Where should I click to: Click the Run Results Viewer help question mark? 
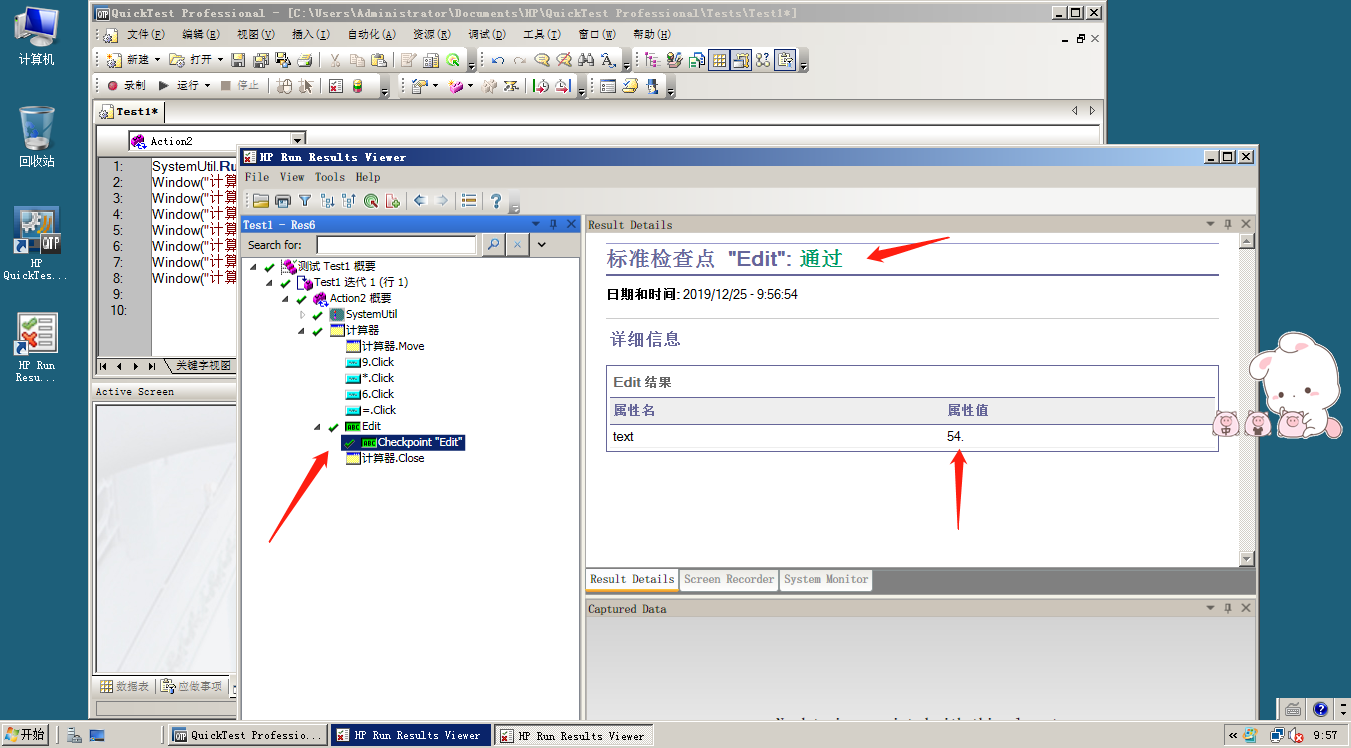pyautogui.click(x=496, y=200)
